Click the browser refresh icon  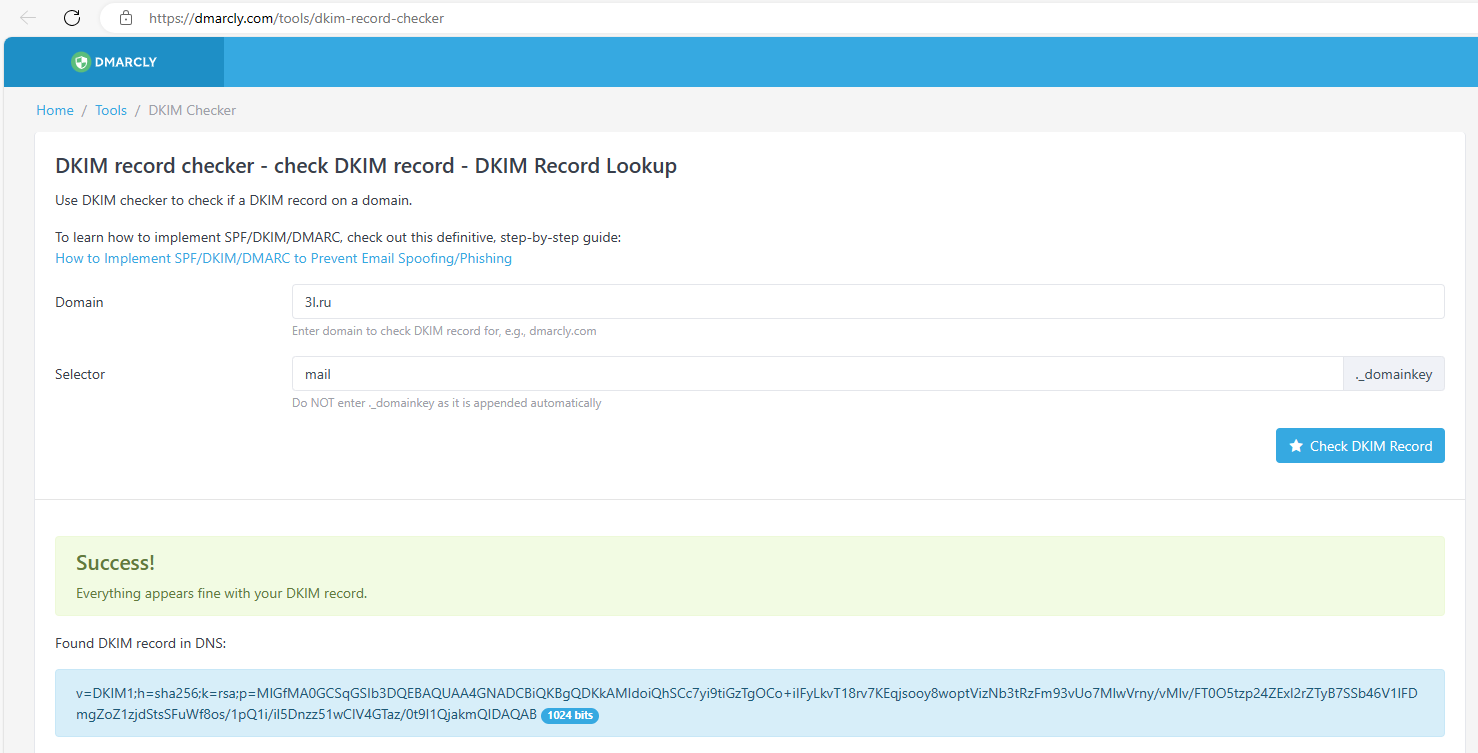click(71, 17)
